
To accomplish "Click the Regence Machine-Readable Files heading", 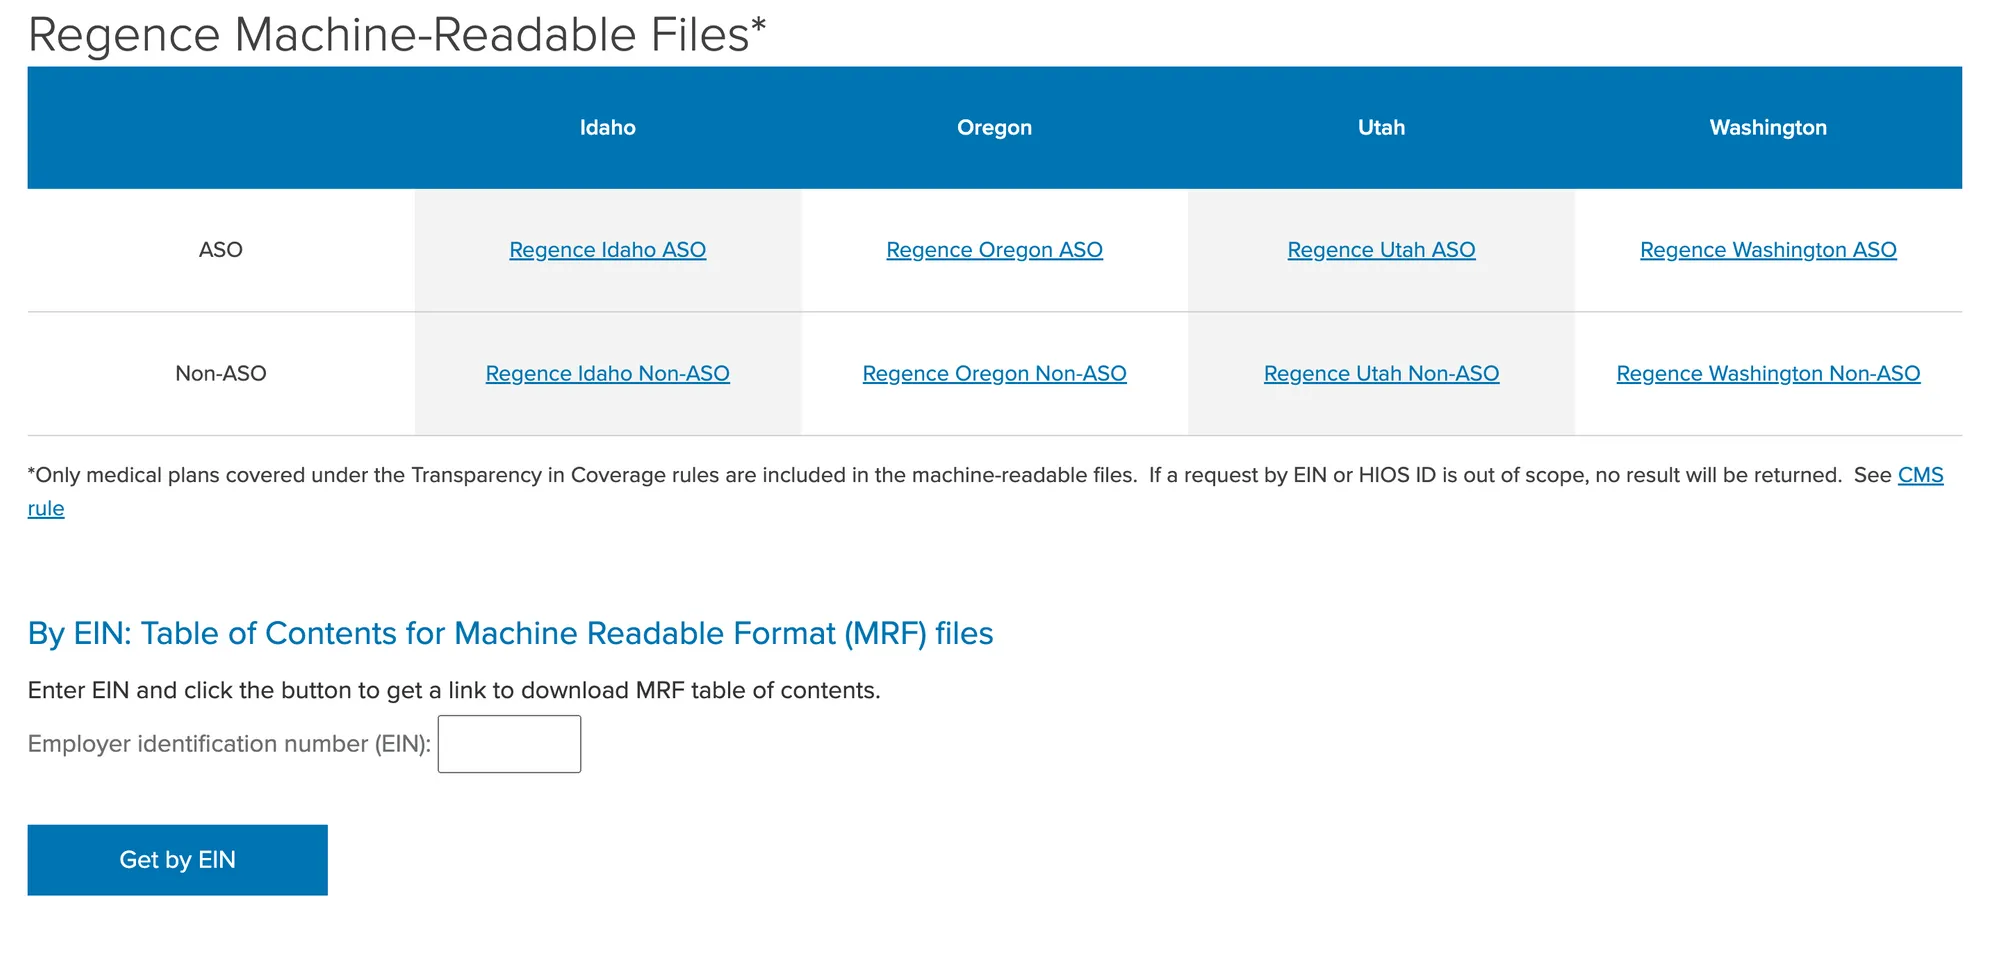I will click(397, 35).
